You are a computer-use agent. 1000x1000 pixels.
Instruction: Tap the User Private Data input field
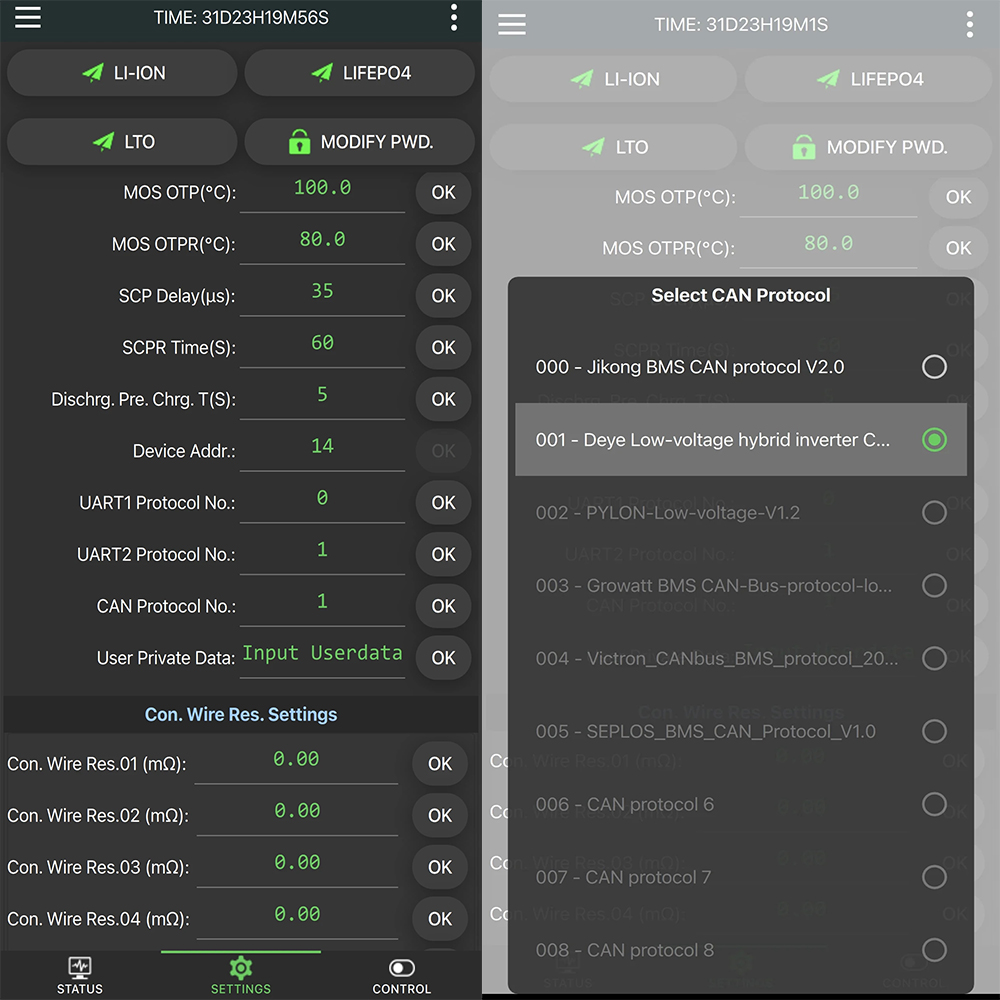[322, 654]
